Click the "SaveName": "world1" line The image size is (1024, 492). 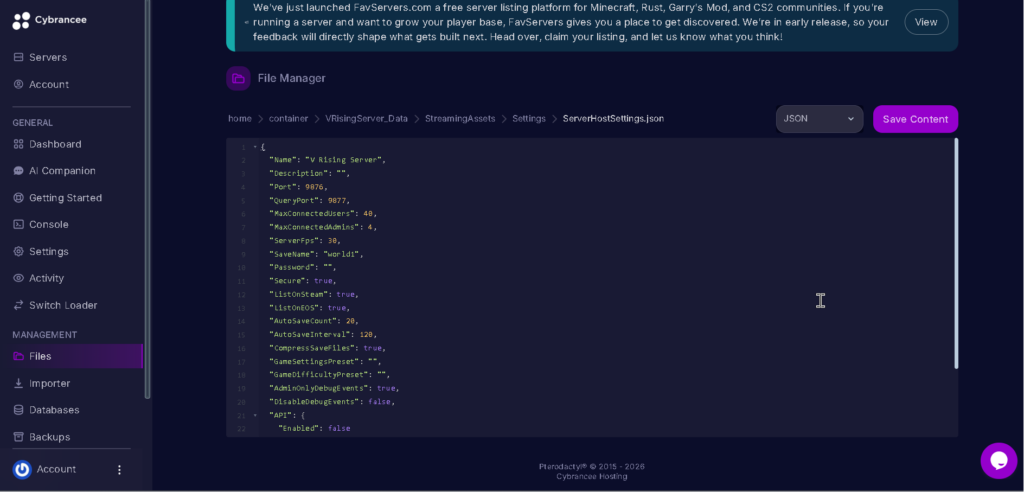tap(316, 254)
